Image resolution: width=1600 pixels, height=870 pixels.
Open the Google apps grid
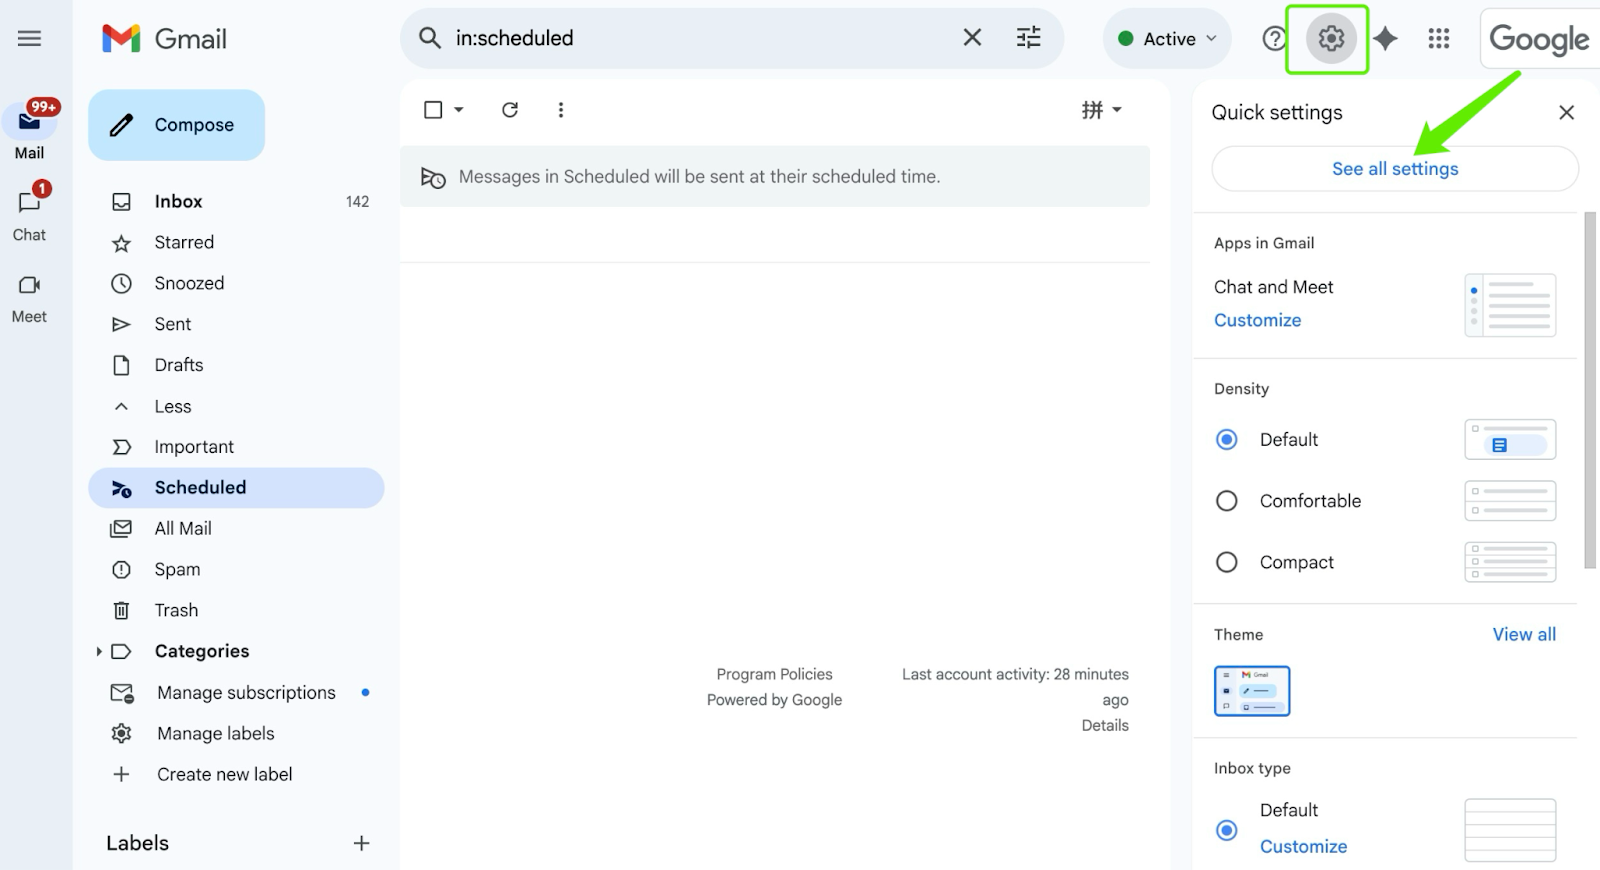(1439, 39)
